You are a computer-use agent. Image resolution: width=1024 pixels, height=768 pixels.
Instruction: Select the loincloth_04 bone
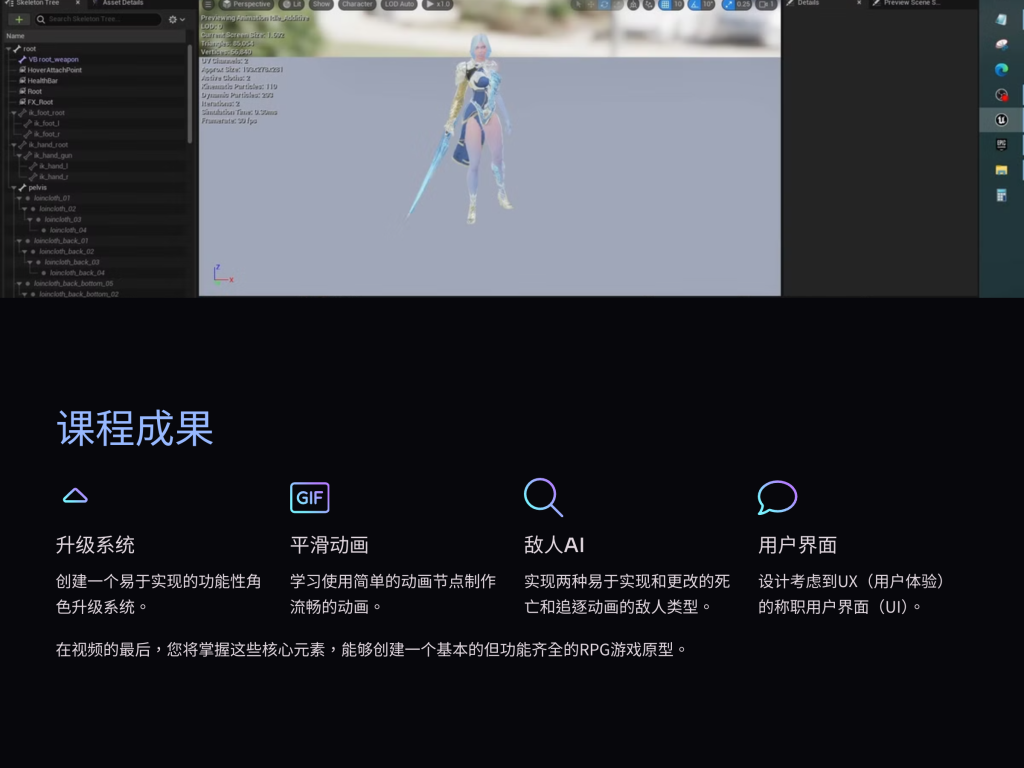[68, 230]
